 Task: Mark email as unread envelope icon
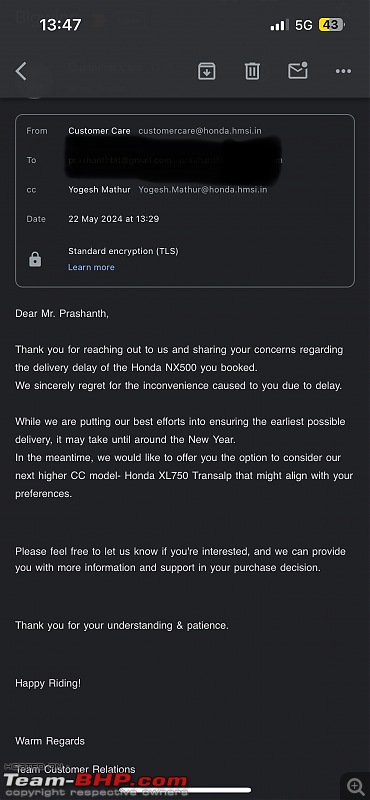coord(298,70)
